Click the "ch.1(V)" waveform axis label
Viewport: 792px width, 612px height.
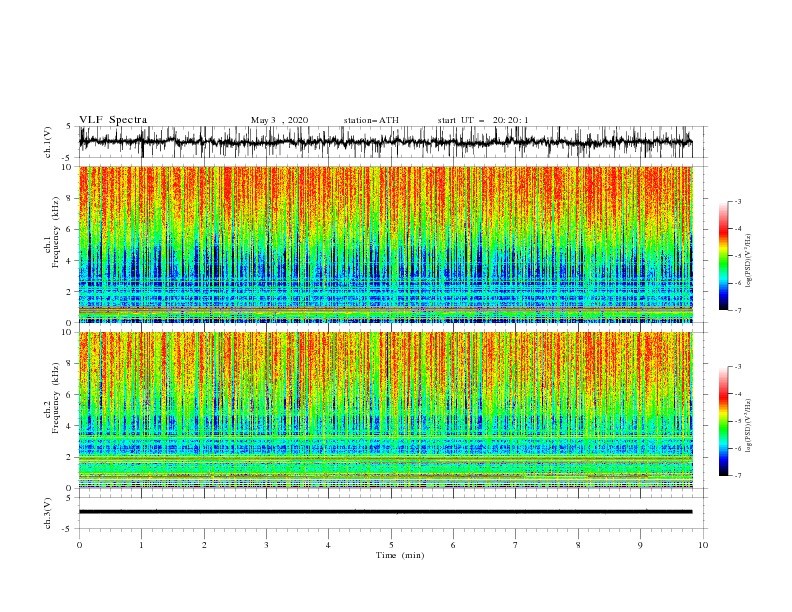48,142
